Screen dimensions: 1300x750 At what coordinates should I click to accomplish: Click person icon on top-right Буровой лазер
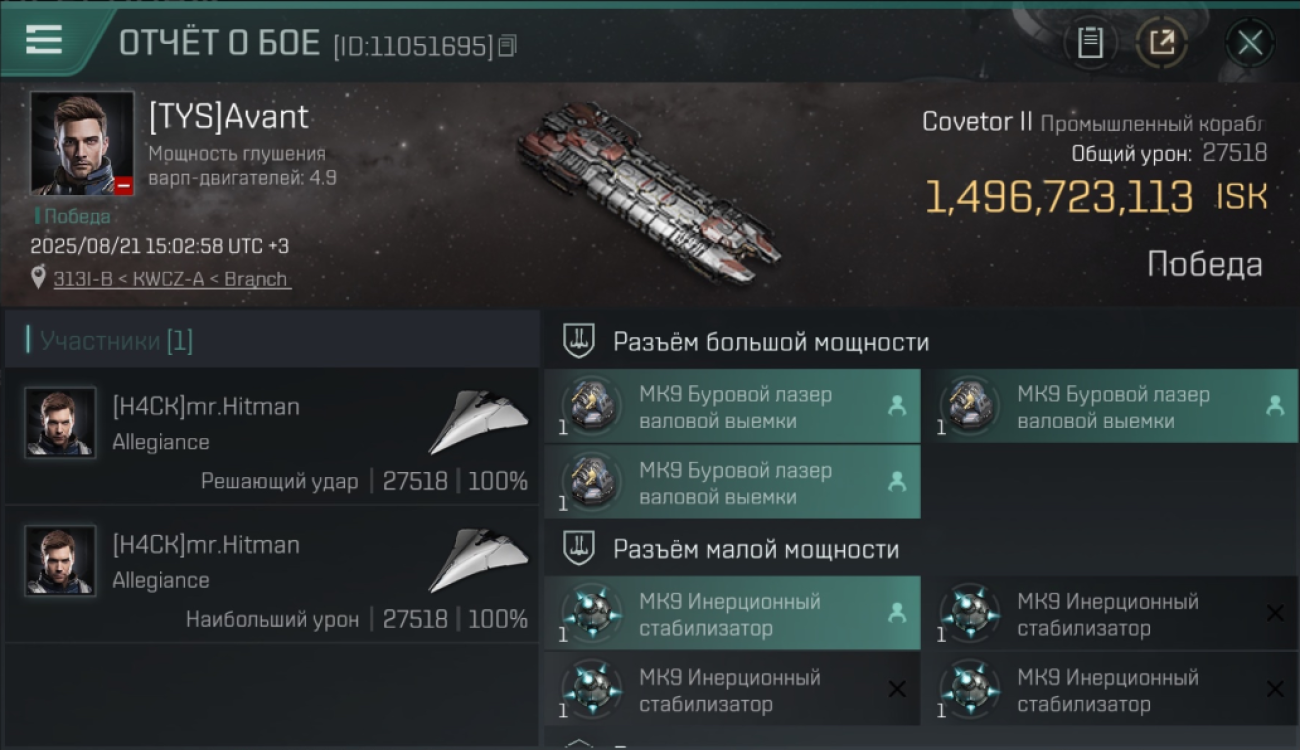click(x=1275, y=406)
